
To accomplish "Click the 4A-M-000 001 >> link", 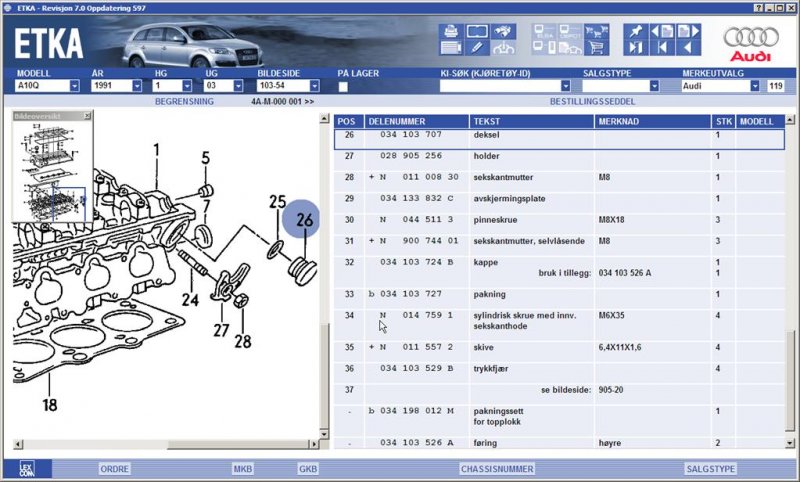I will tap(282, 102).
